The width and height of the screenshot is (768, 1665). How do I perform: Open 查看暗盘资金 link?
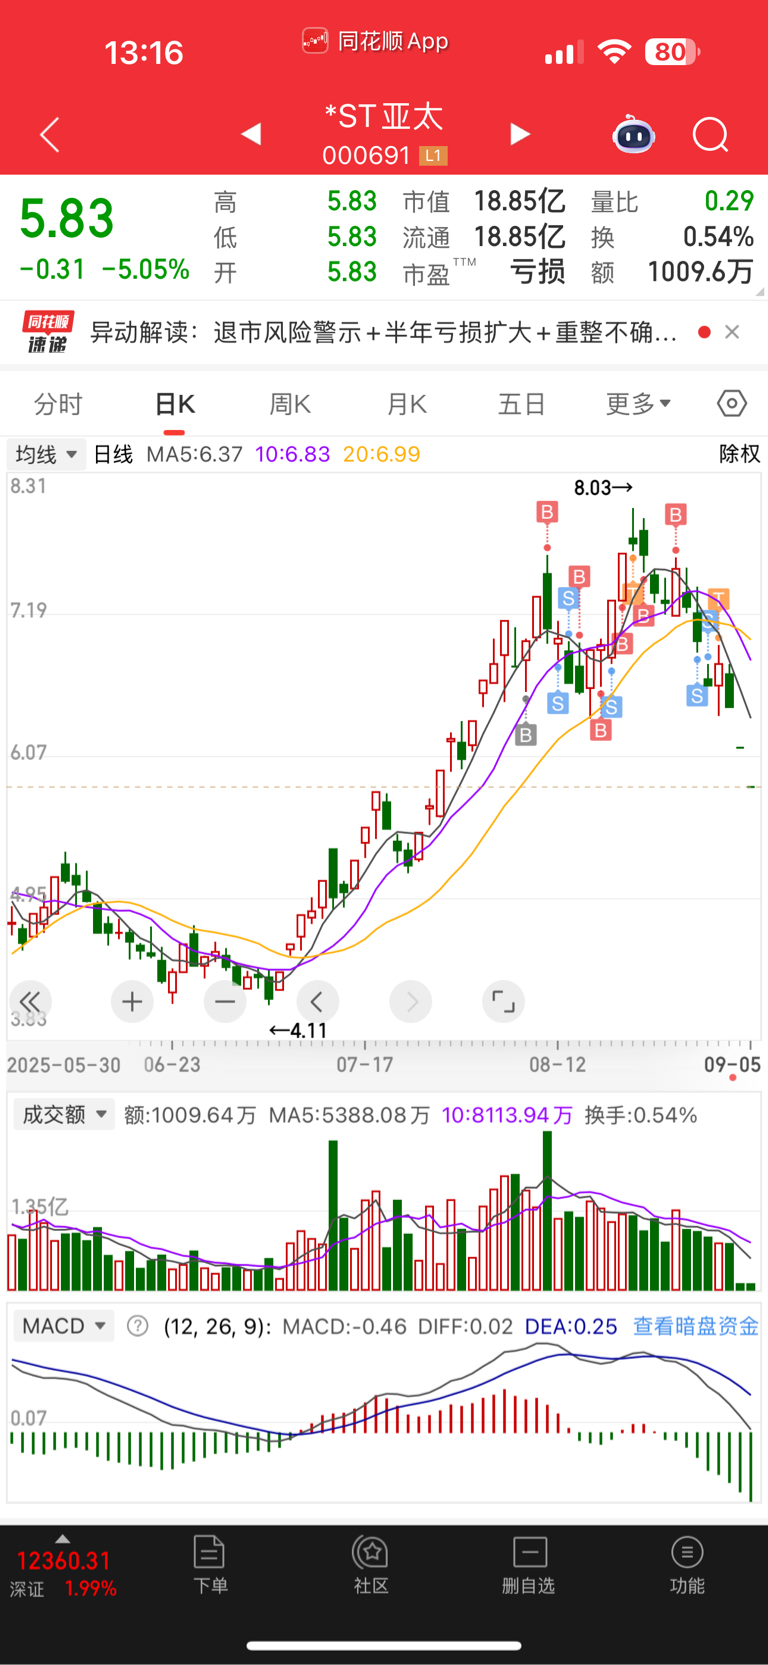coord(696,1326)
